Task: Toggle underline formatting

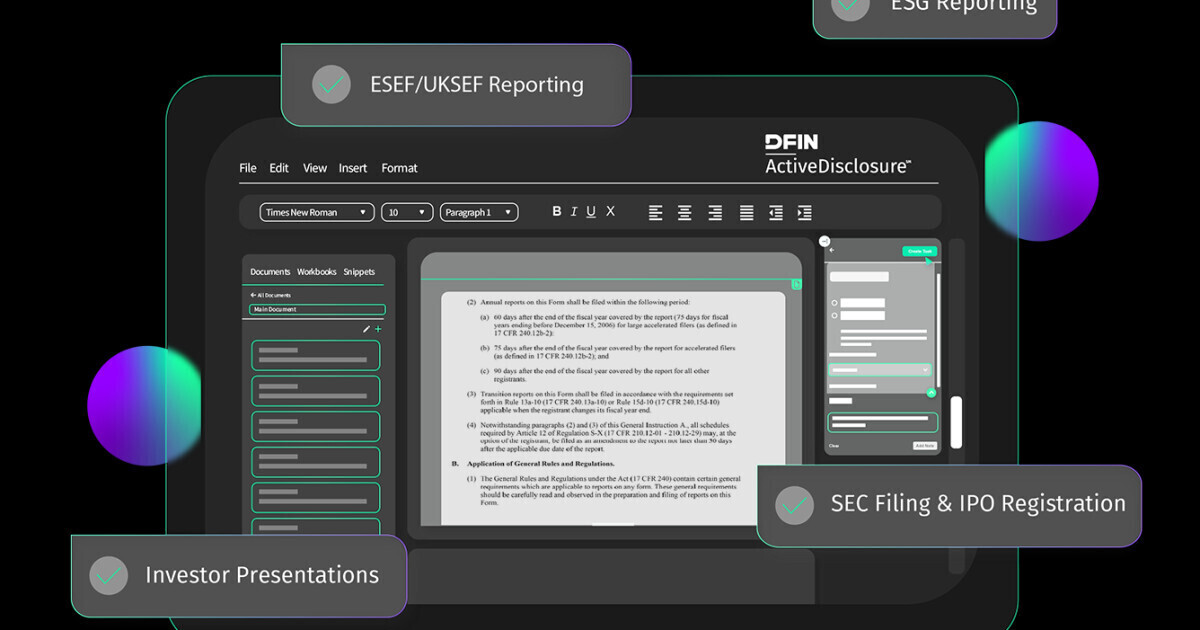Action: [591, 212]
